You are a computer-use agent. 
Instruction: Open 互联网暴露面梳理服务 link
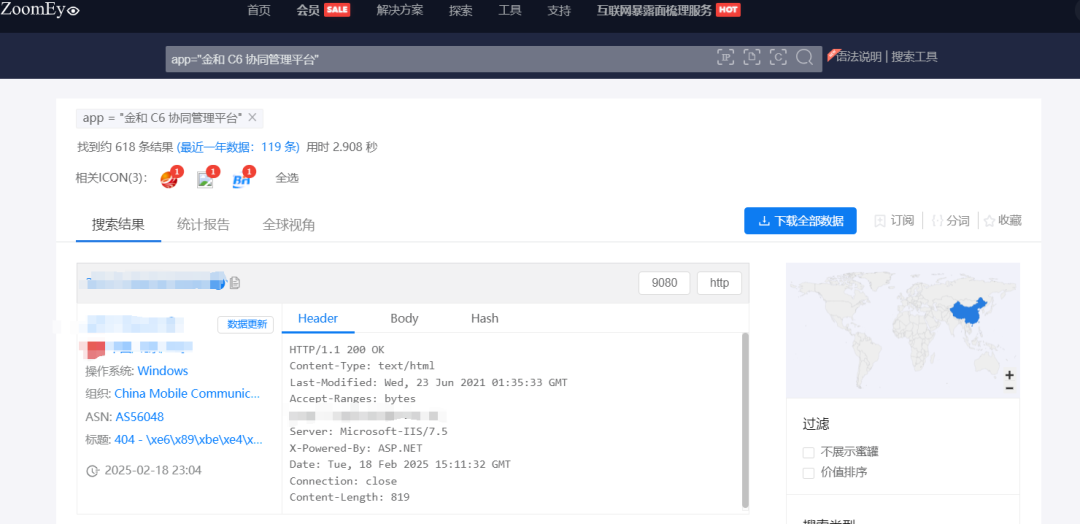pos(654,10)
